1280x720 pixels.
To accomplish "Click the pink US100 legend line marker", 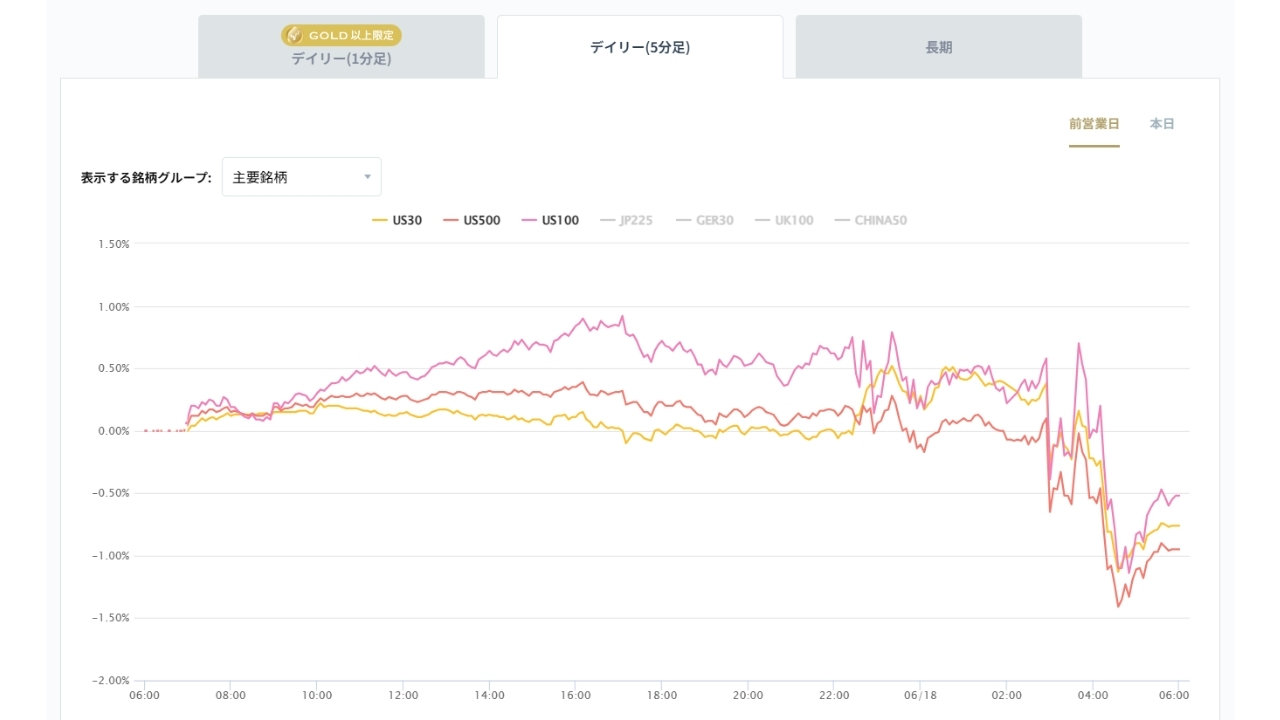I will tap(529, 220).
